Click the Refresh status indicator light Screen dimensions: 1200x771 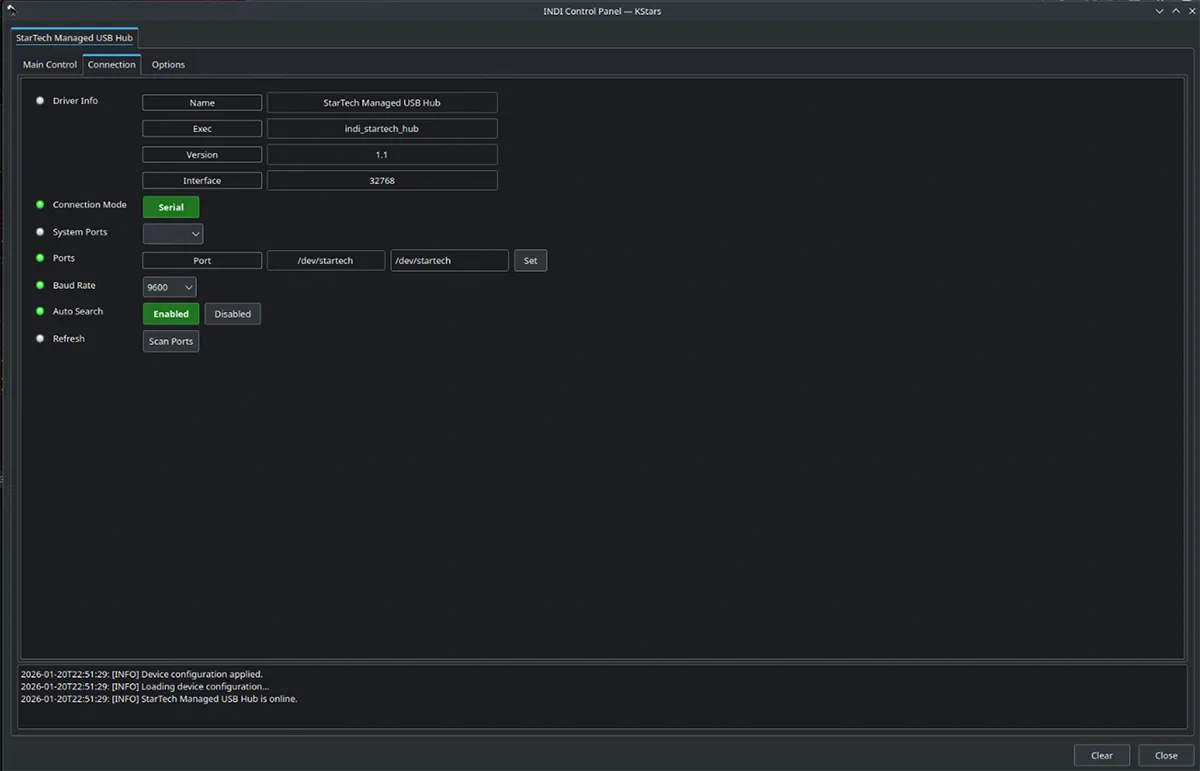(40, 339)
